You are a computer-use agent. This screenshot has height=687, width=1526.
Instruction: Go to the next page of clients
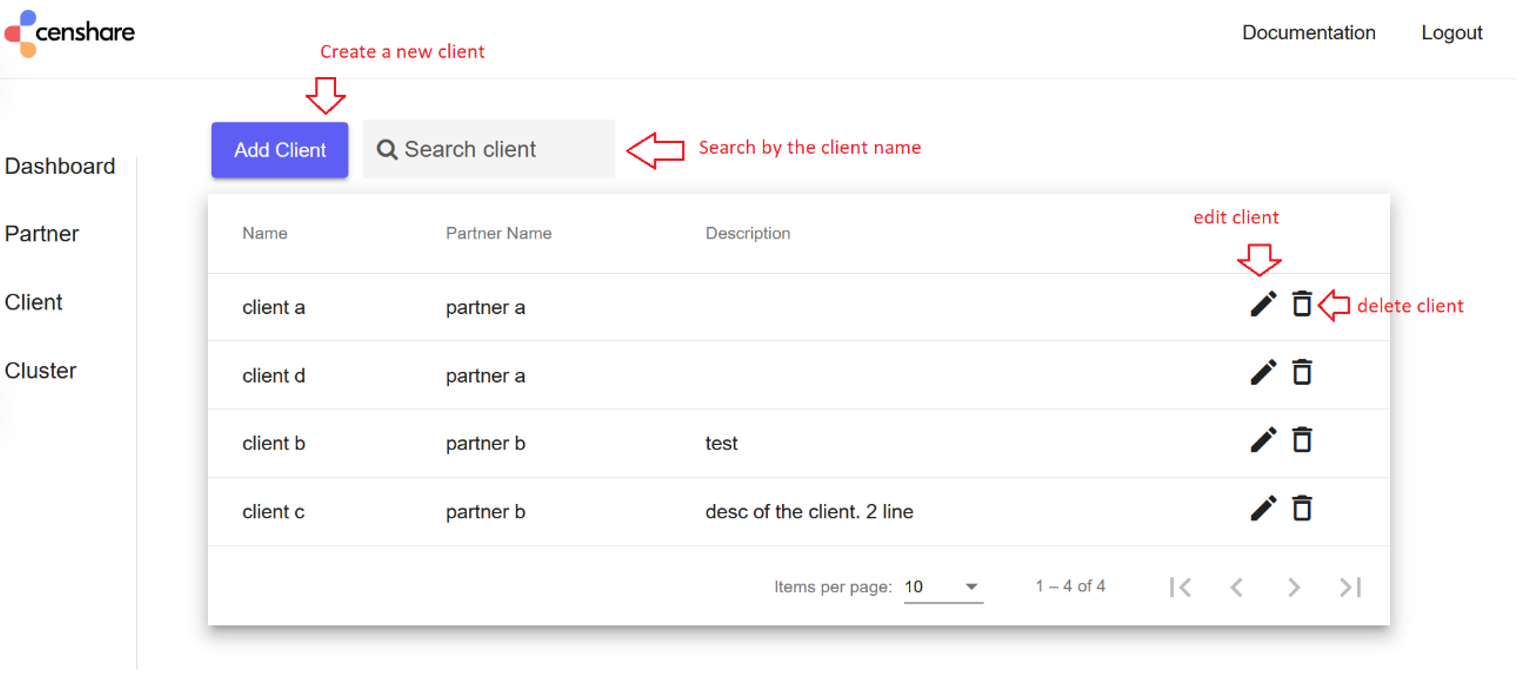(x=1293, y=587)
